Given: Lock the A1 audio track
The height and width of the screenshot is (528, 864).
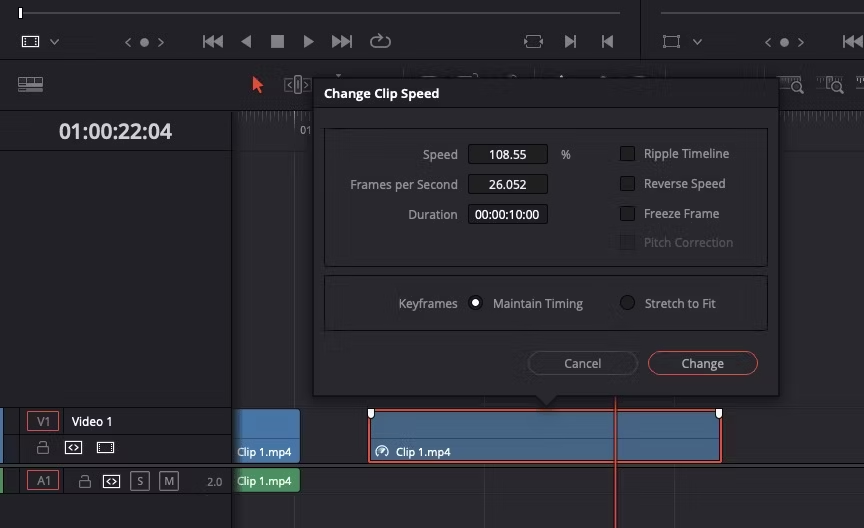Looking at the screenshot, I should 84,482.
